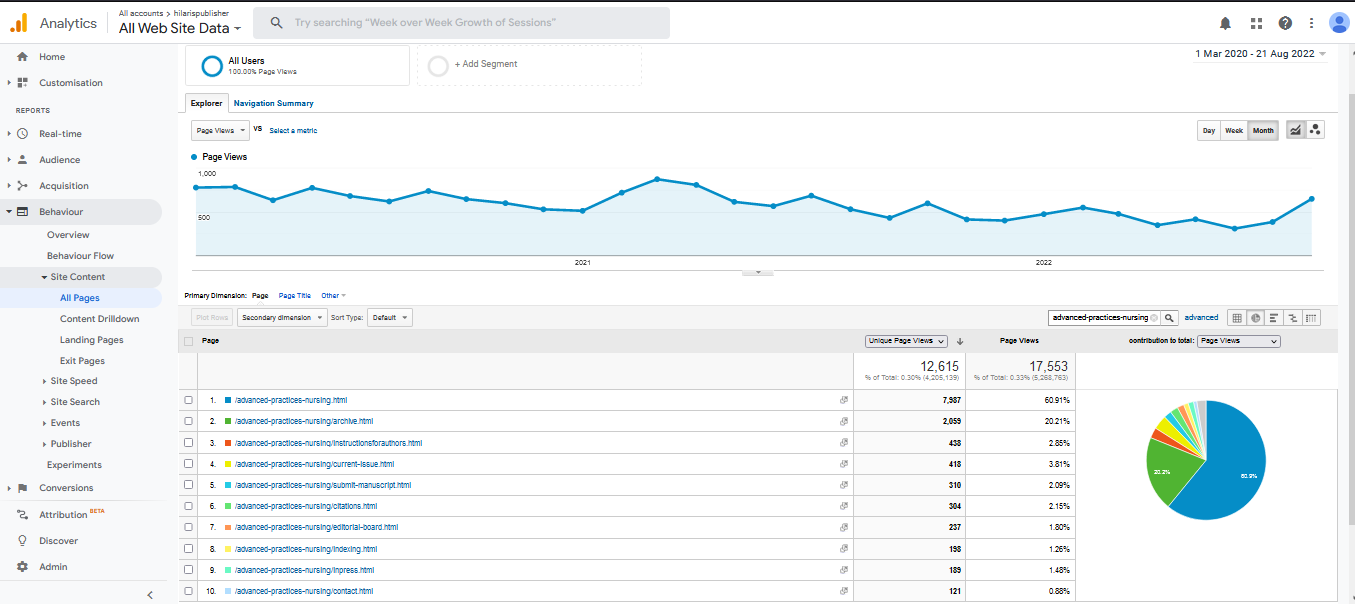Click the table filter search magnifier button
Image resolution: width=1355 pixels, height=604 pixels.
click(x=1170, y=317)
